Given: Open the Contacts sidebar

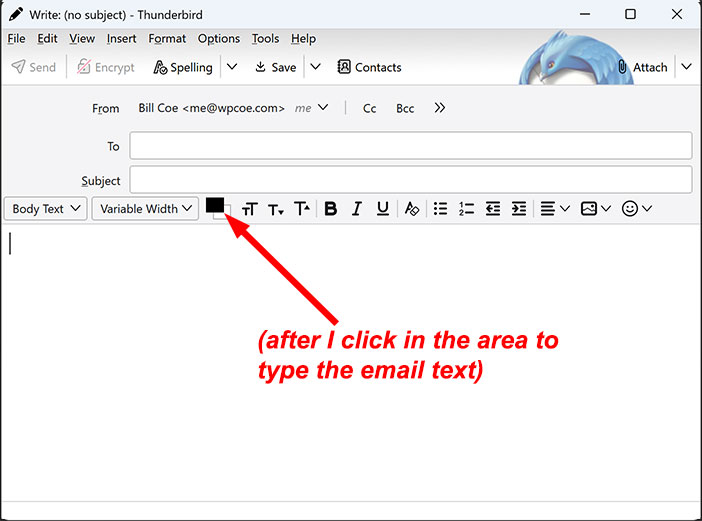Looking at the screenshot, I should 369,67.
